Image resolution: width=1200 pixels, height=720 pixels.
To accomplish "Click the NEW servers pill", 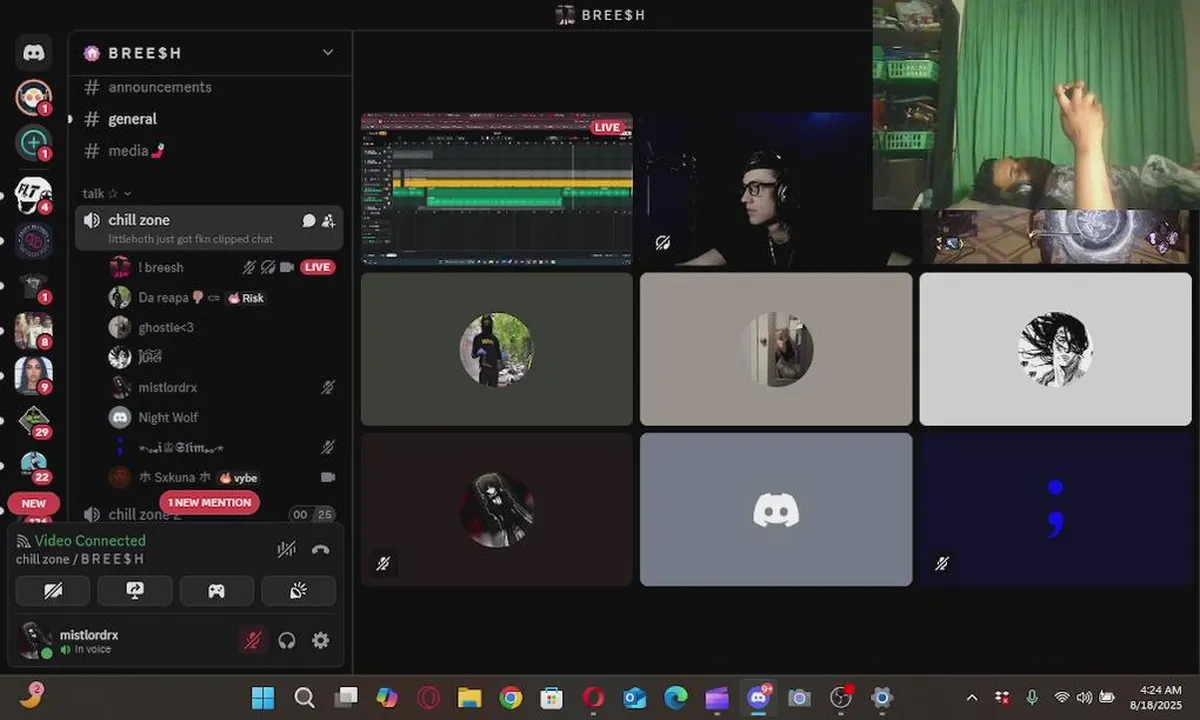I will coord(34,503).
